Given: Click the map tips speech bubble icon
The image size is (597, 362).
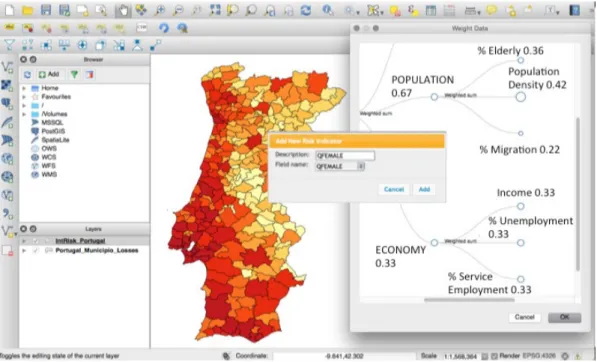Looking at the screenshot, I should coord(492,10).
